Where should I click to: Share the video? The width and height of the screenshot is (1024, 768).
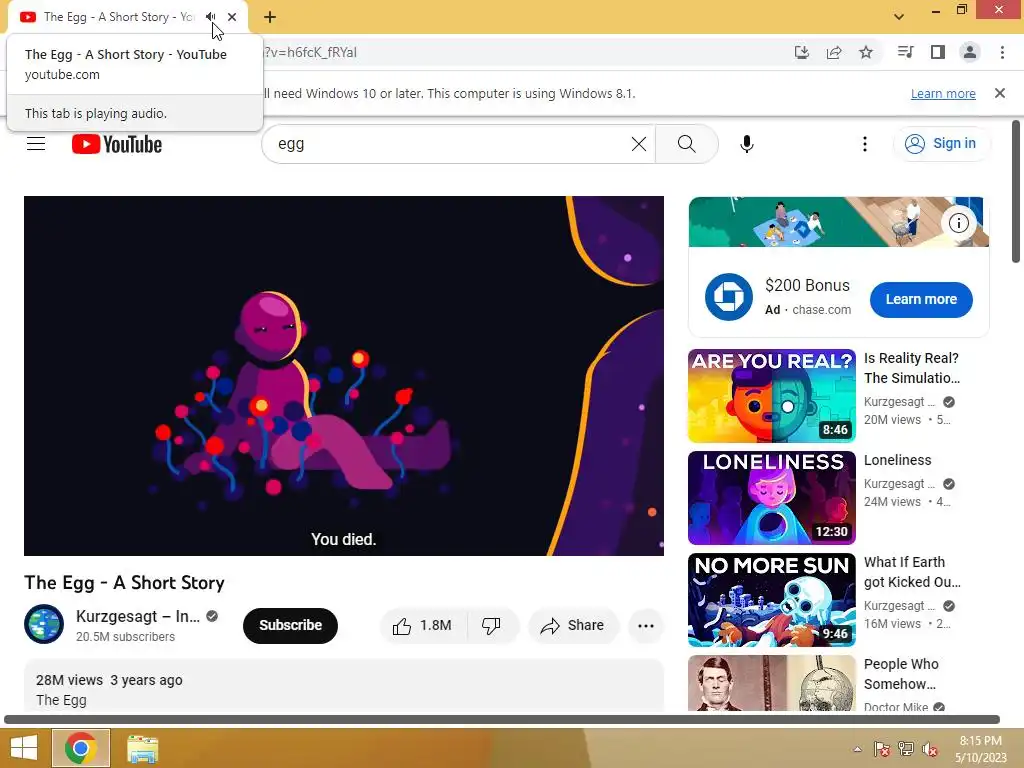click(573, 626)
